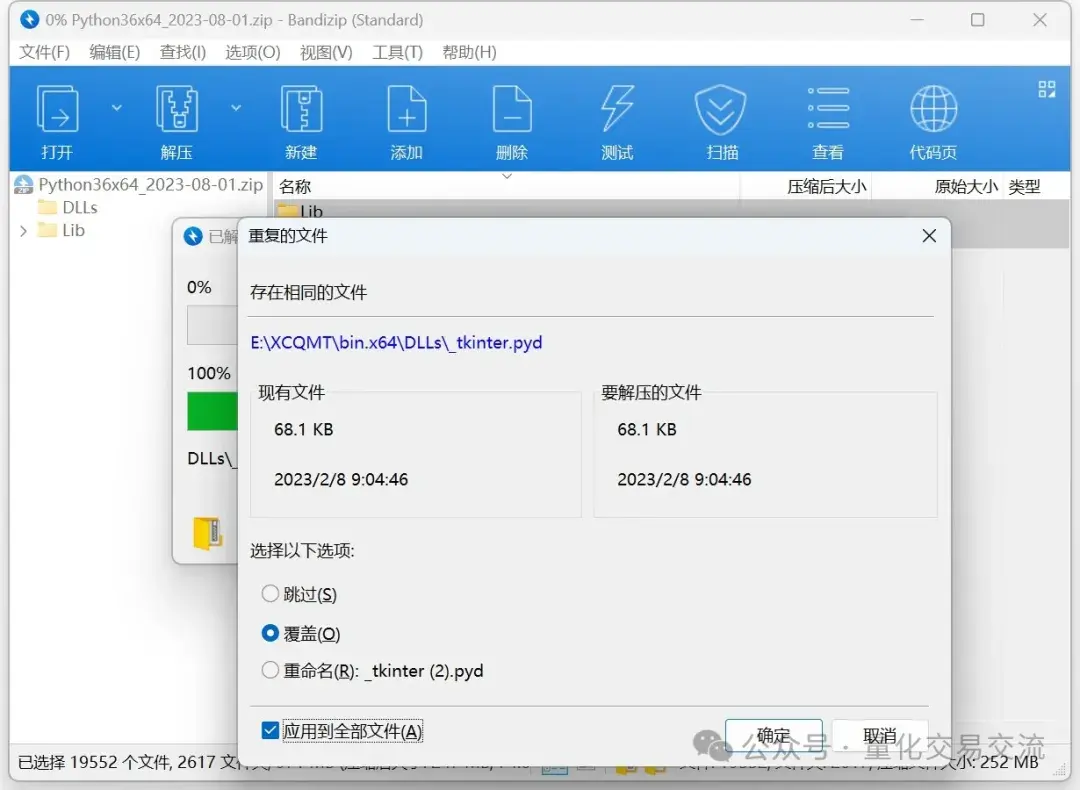Click the Test (测试) lightning icon
The width and height of the screenshot is (1080, 790).
click(617, 109)
